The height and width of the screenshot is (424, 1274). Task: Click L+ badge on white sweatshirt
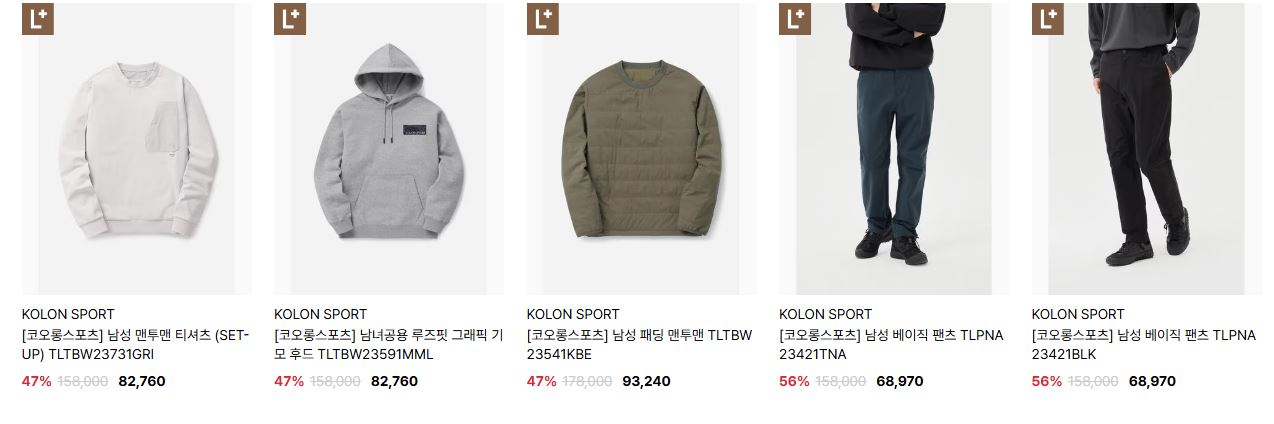click(x=37, y=19)
